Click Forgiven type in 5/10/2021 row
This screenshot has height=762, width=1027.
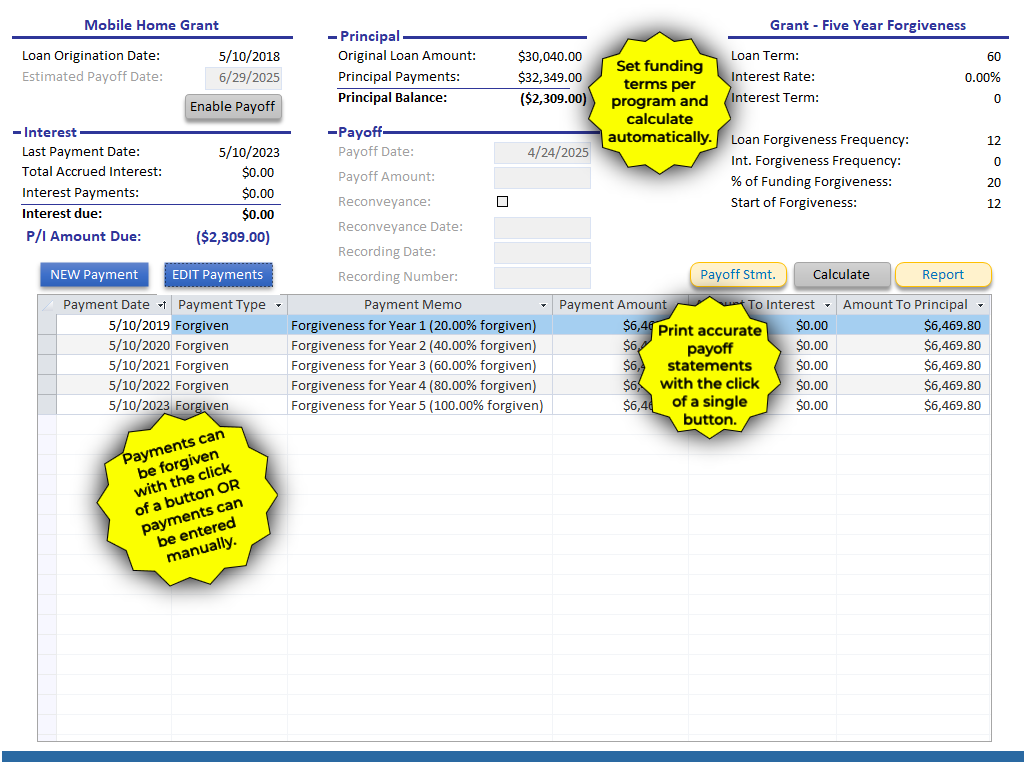point(230,366)
